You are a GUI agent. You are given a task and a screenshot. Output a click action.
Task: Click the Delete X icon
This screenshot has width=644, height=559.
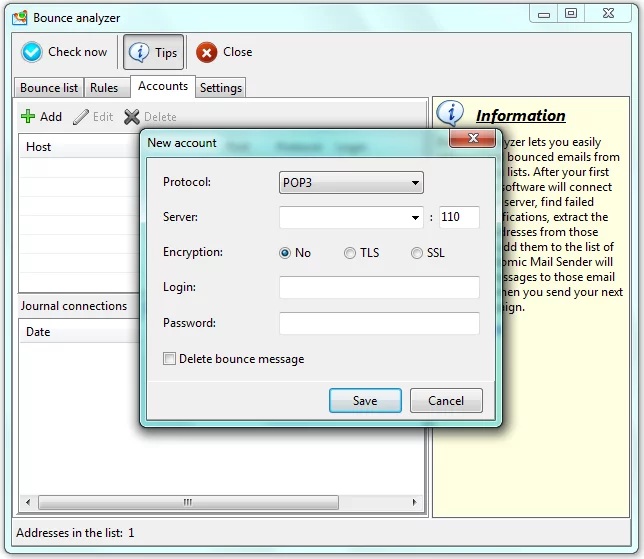tap(131, 117)
